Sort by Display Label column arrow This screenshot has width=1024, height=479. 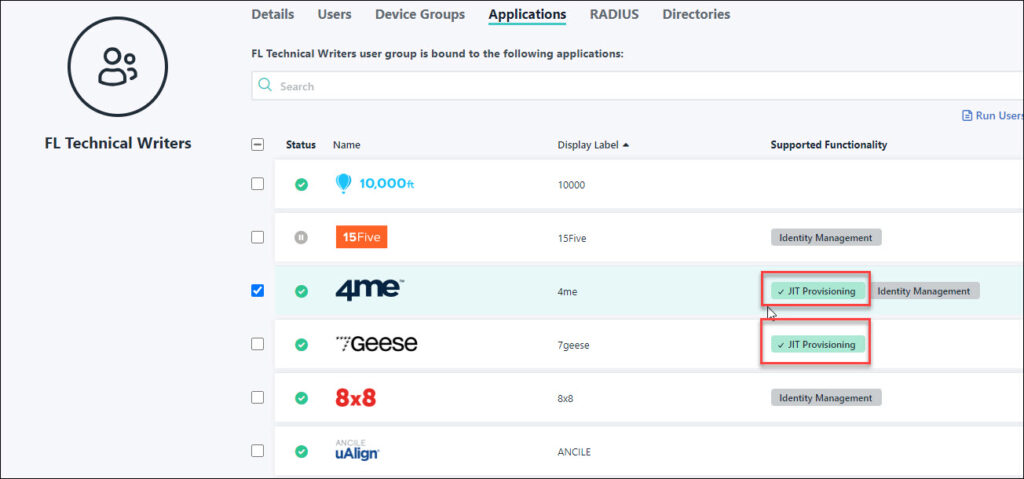click(626, 145)
